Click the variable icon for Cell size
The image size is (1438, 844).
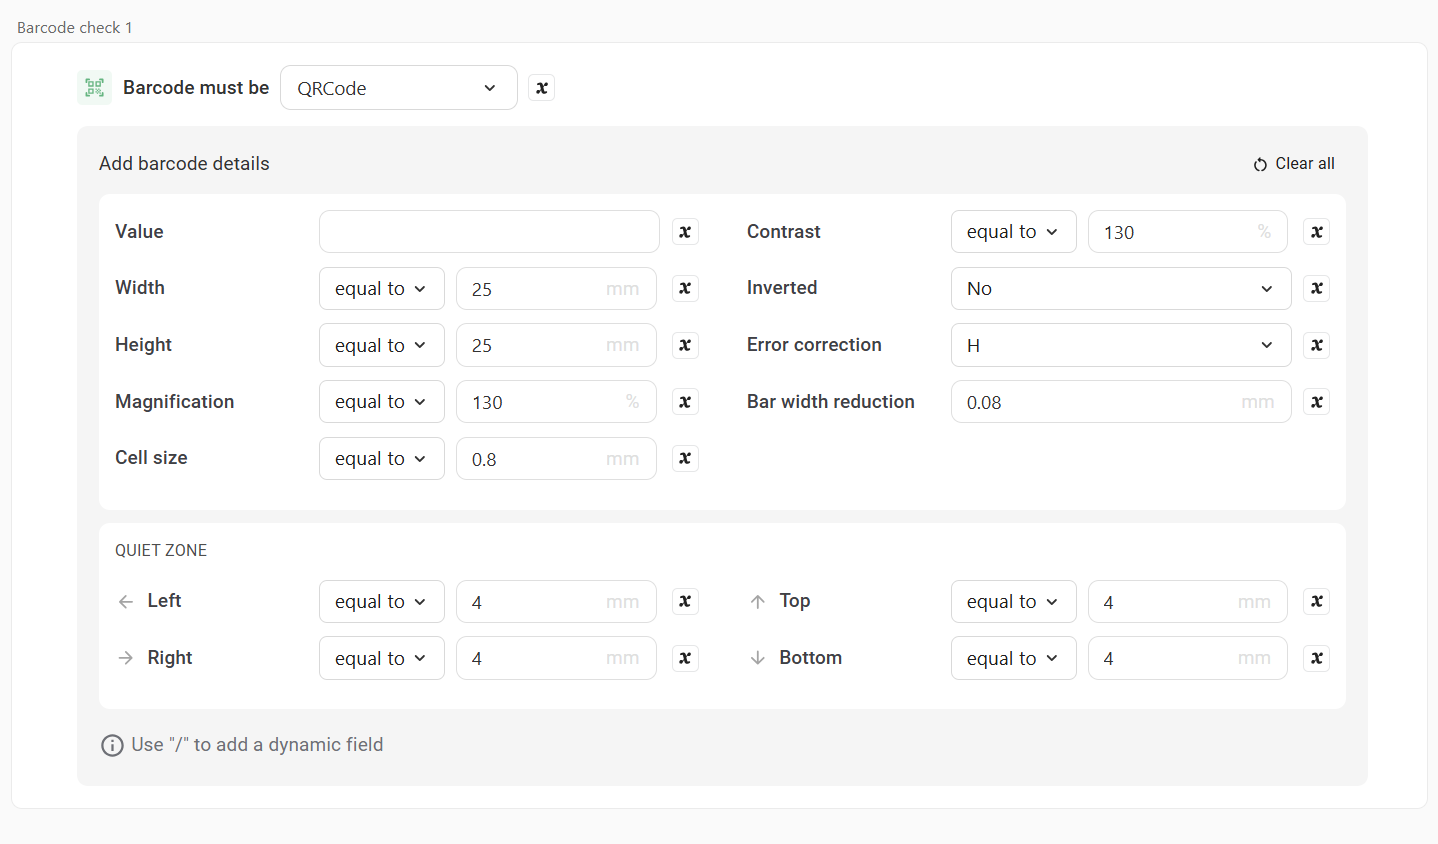tap(685, 459)
